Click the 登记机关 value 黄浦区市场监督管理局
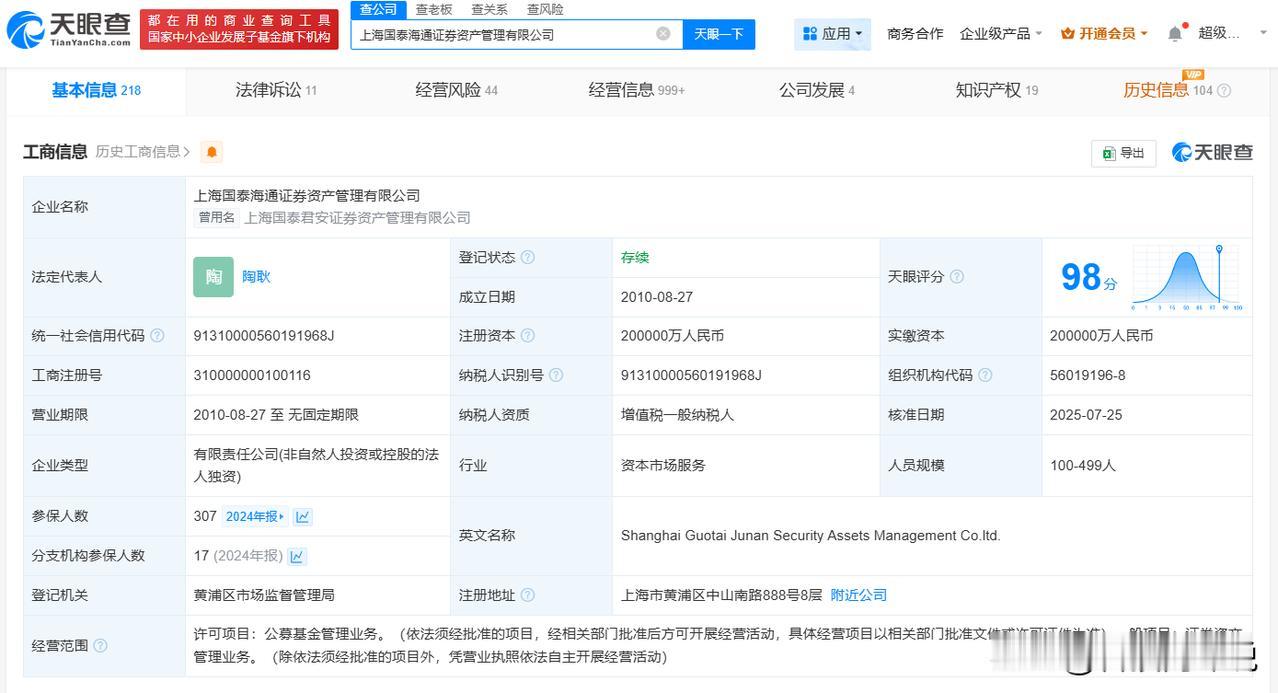 coord(264,595)
